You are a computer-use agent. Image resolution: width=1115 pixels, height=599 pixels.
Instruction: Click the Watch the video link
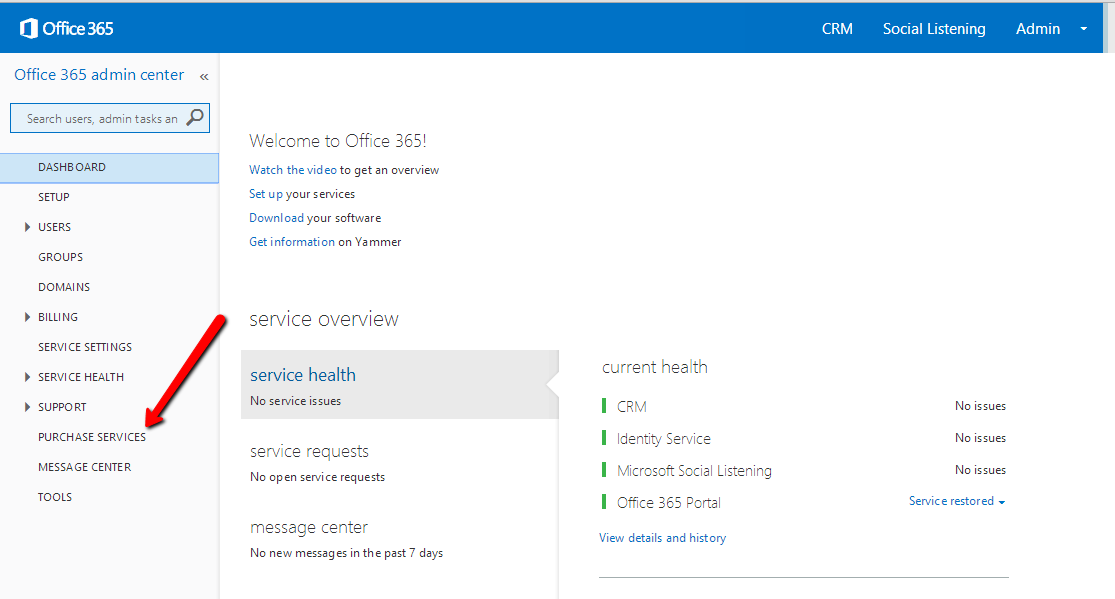tap(292, 170)
